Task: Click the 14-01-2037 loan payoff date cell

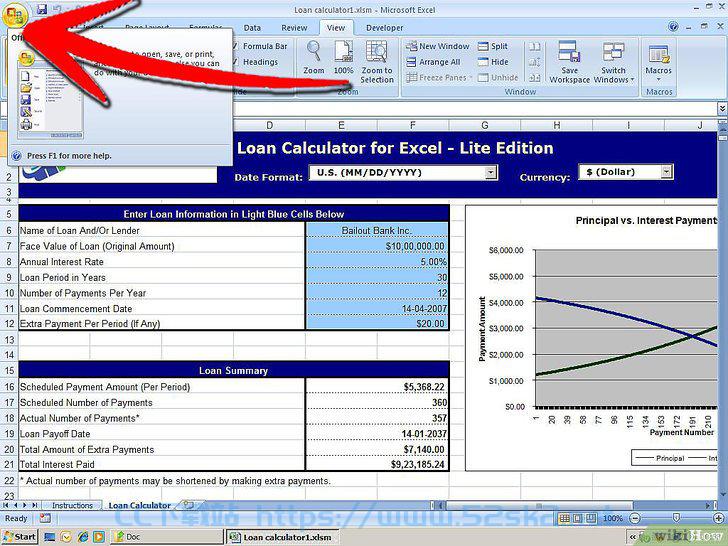Action: [377, 434]
